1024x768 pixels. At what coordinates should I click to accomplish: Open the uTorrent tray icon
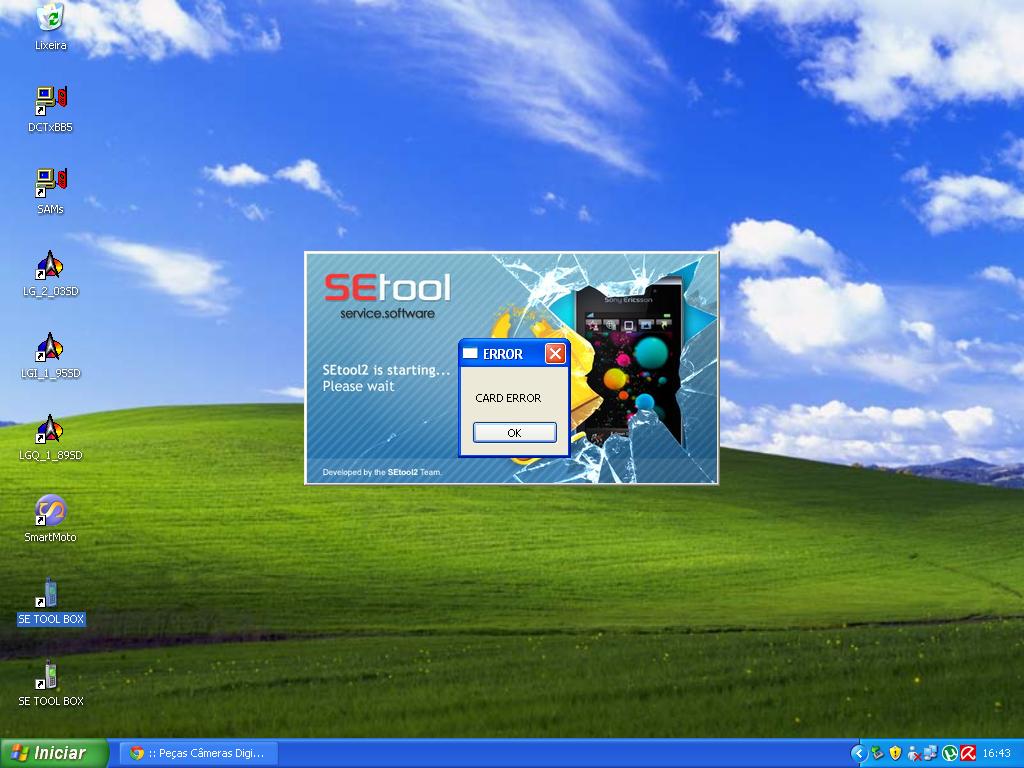click(x=950, y=754)
